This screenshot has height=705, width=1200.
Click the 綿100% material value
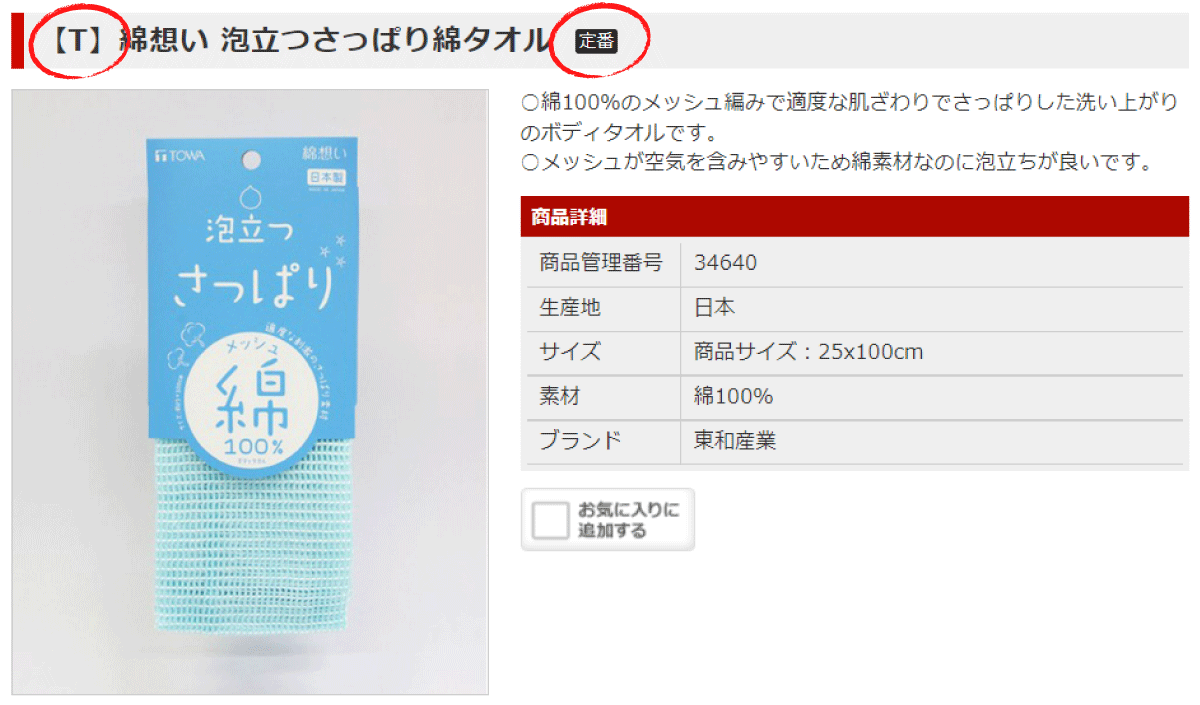733,397
